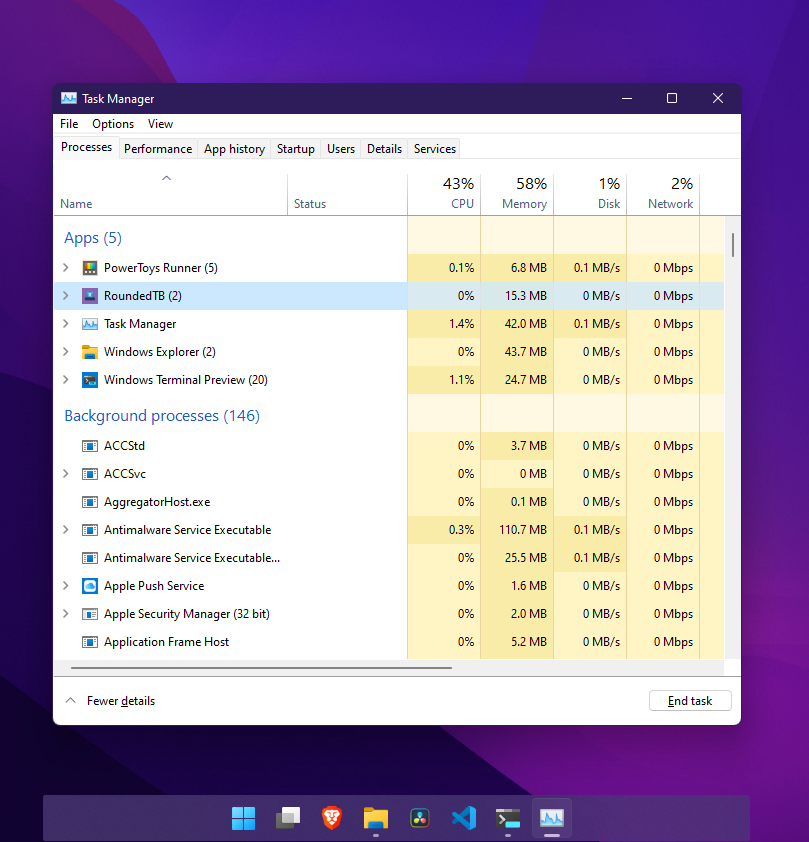The height and width of the screenshot is (842, 809).
Task: Select Background processes (146) header
Action: click(162, 416)
